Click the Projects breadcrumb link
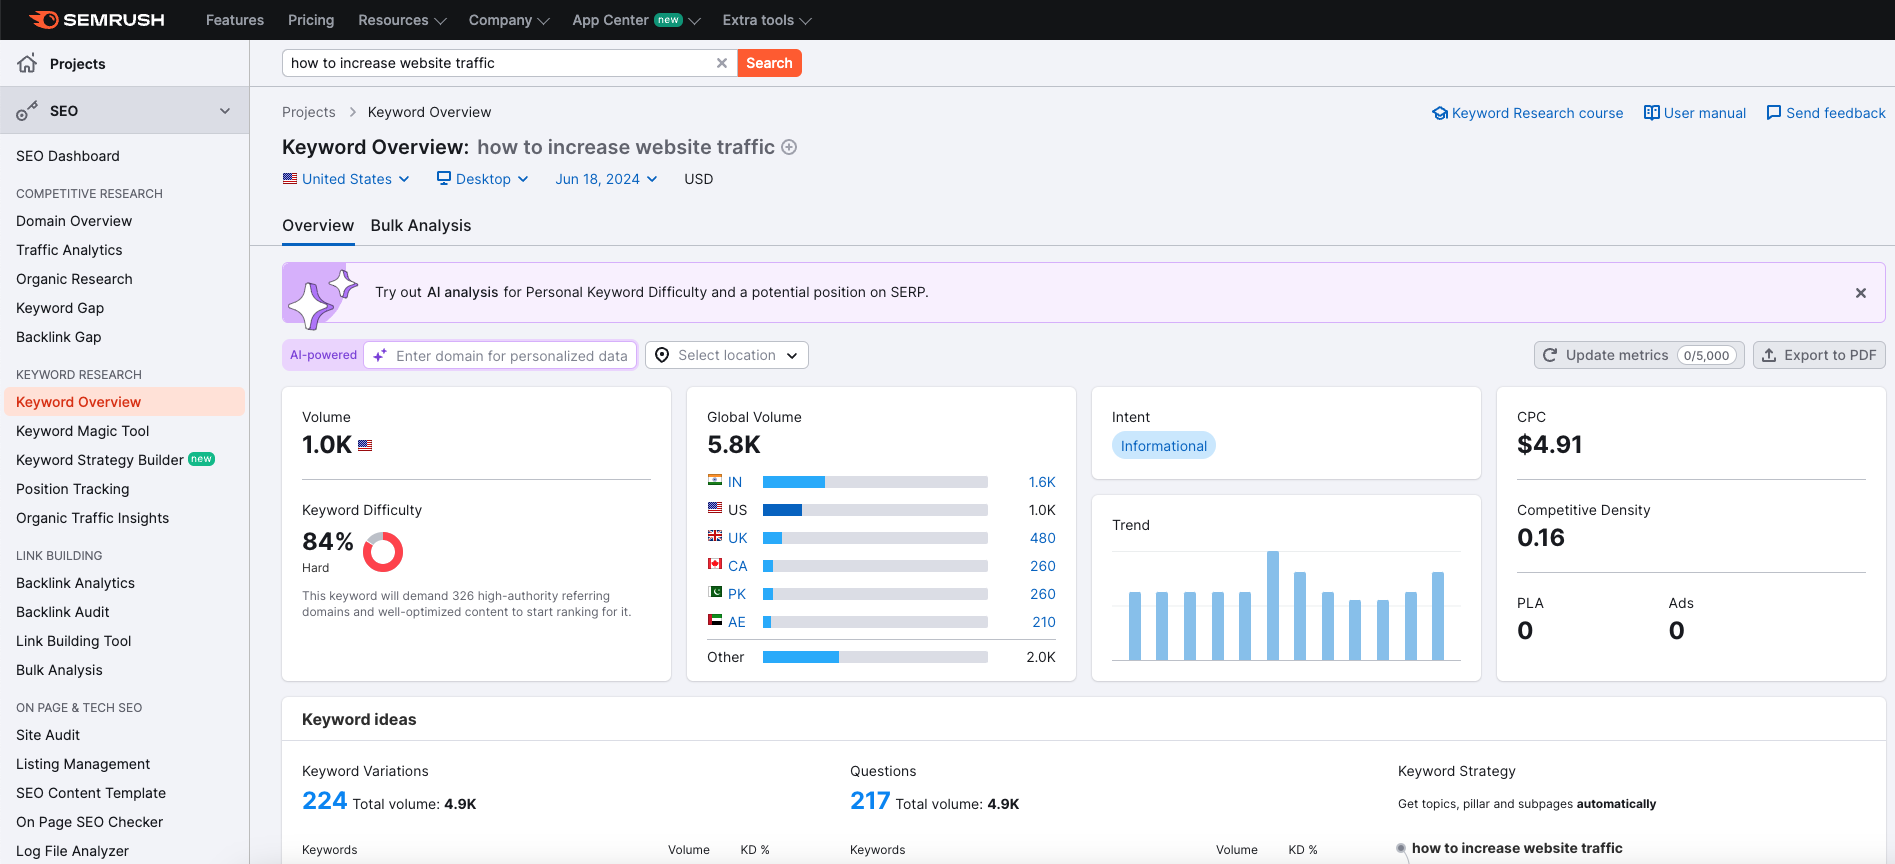Image resolution: width=1895 pixels, height=864 pixels. [309, 112]
